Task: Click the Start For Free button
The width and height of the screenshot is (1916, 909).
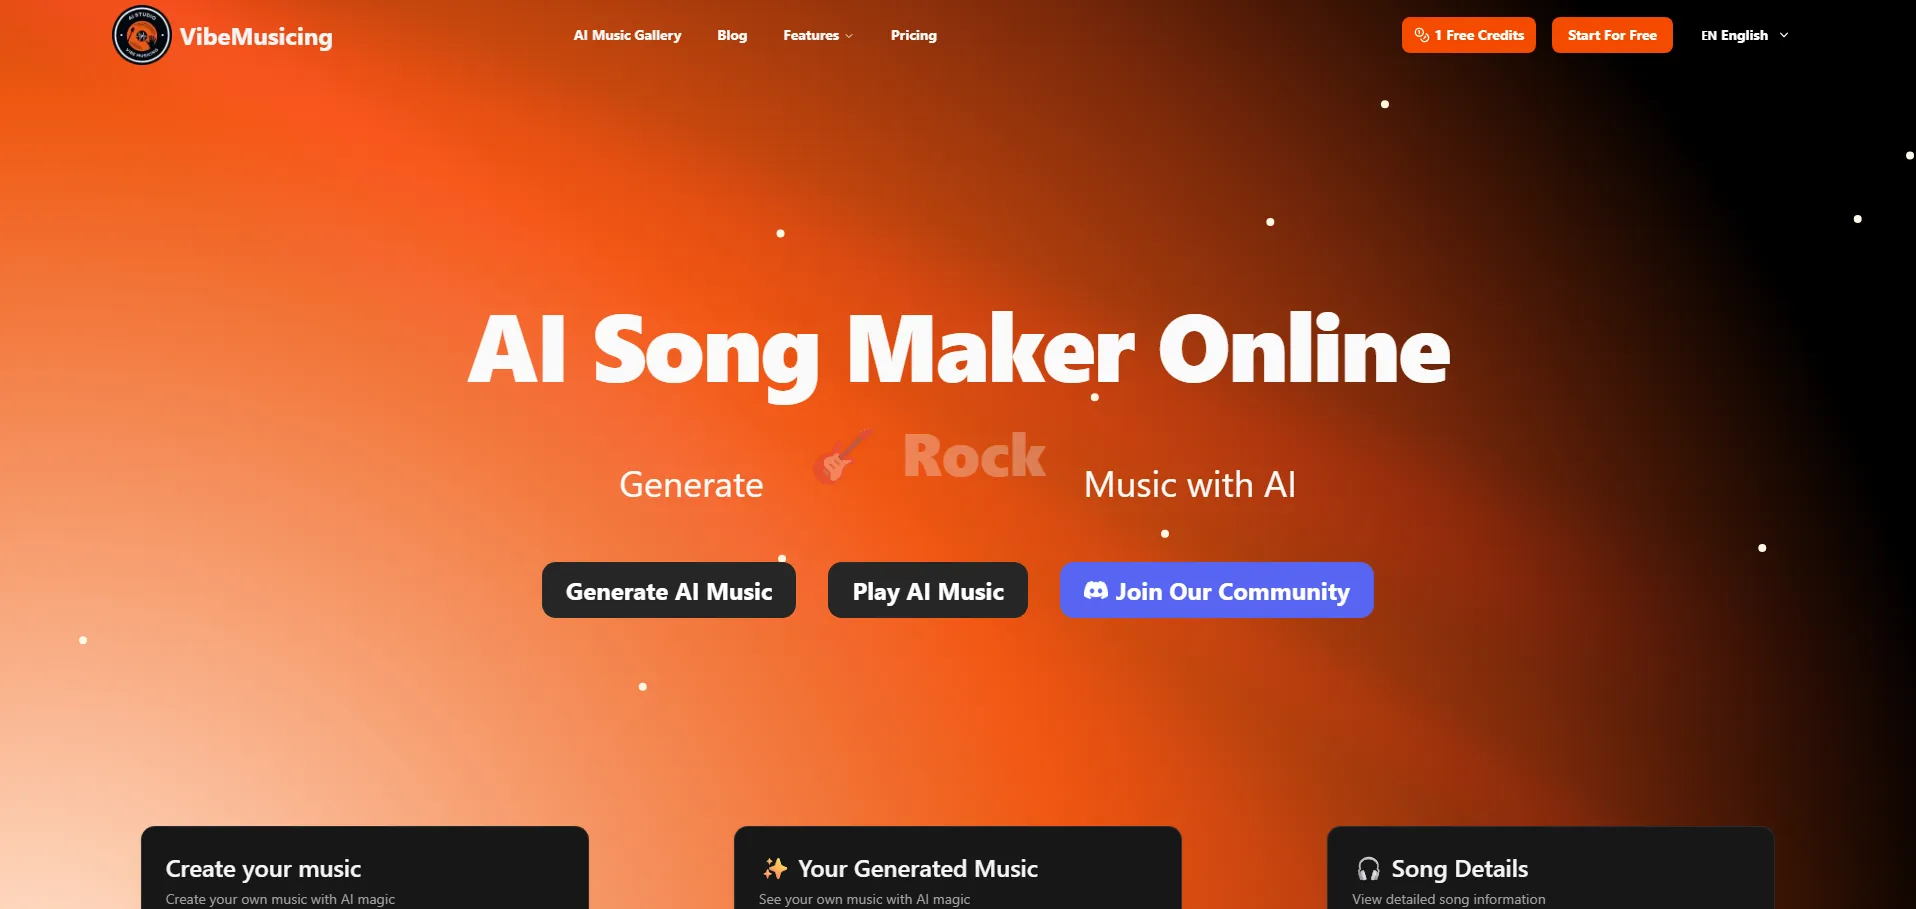Action: (x=1612, y=35)
